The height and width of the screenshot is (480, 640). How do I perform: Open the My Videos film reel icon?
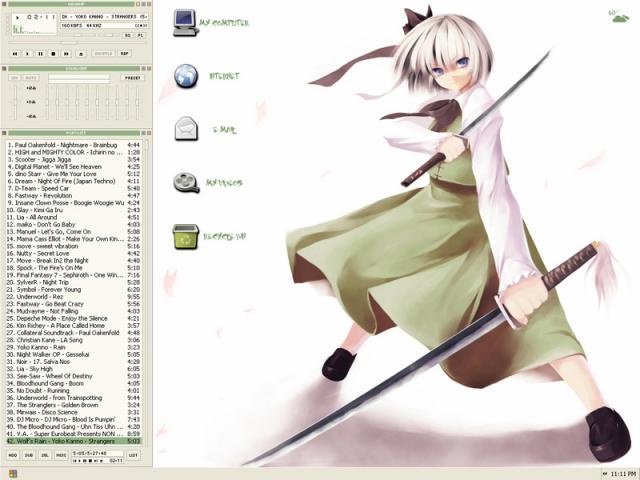tap(186, 182)
